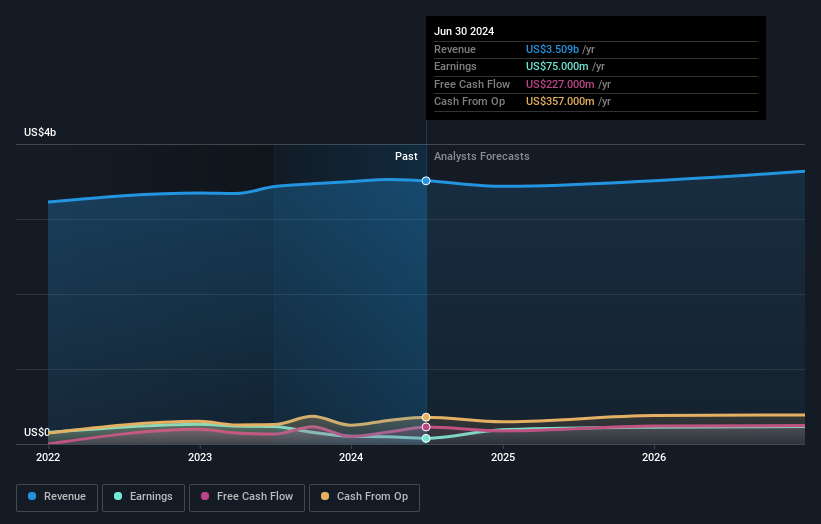Click the Jun 30 2024 tooltip date
The width and height of the screenshot is (821, 524).
pos(464,31)
